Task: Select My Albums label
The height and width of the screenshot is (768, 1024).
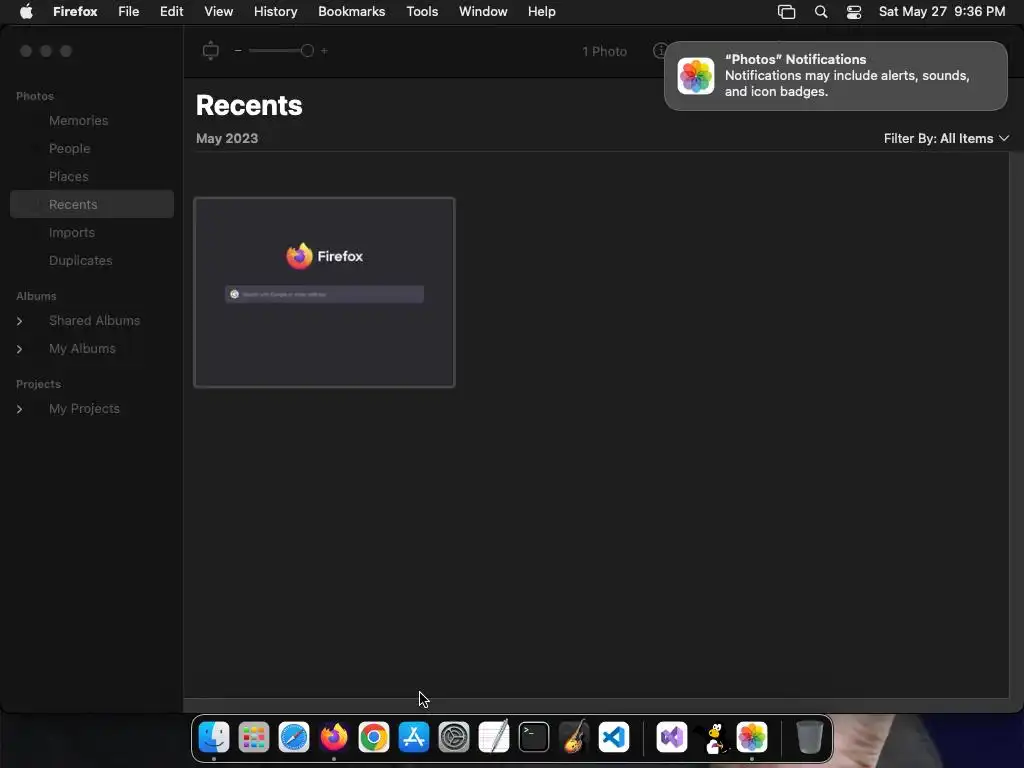Action: tap(82, 349)
